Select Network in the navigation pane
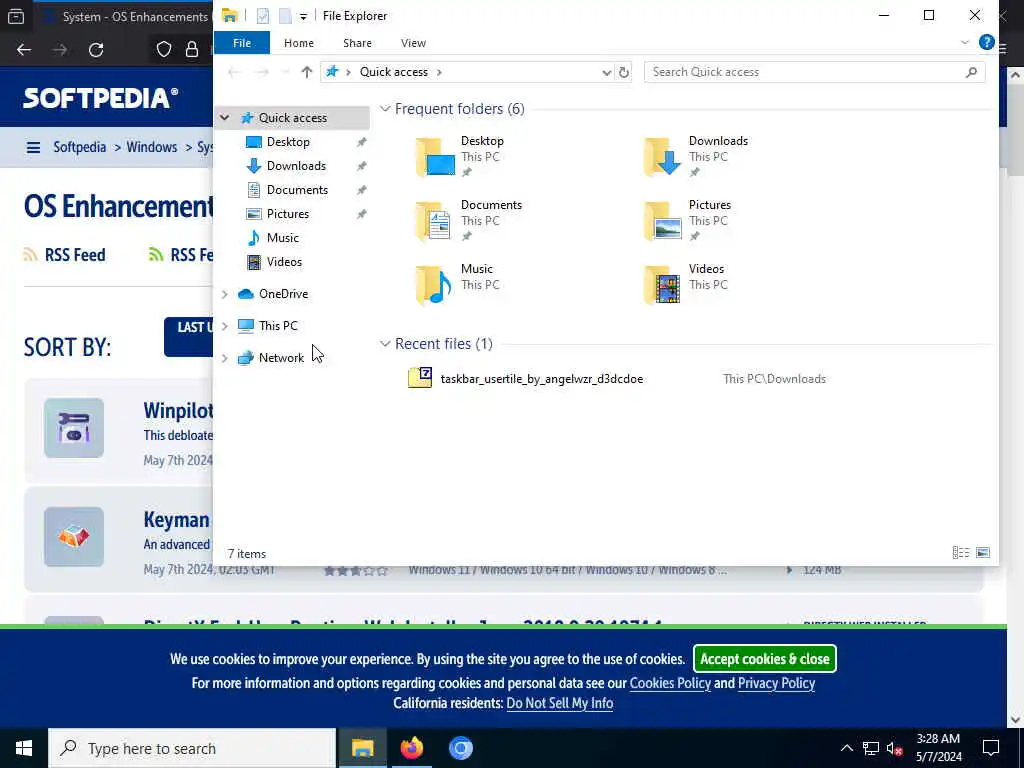The image size is (1024, 768). tap(281, 358)
